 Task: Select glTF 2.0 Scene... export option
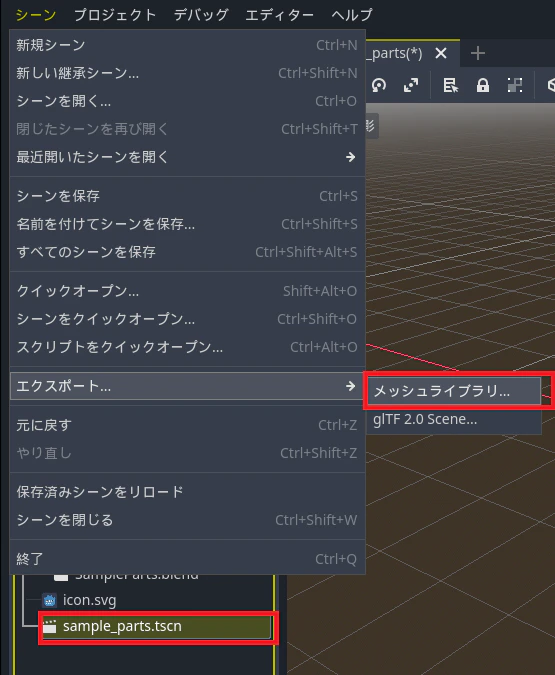(x=454, y=419)
